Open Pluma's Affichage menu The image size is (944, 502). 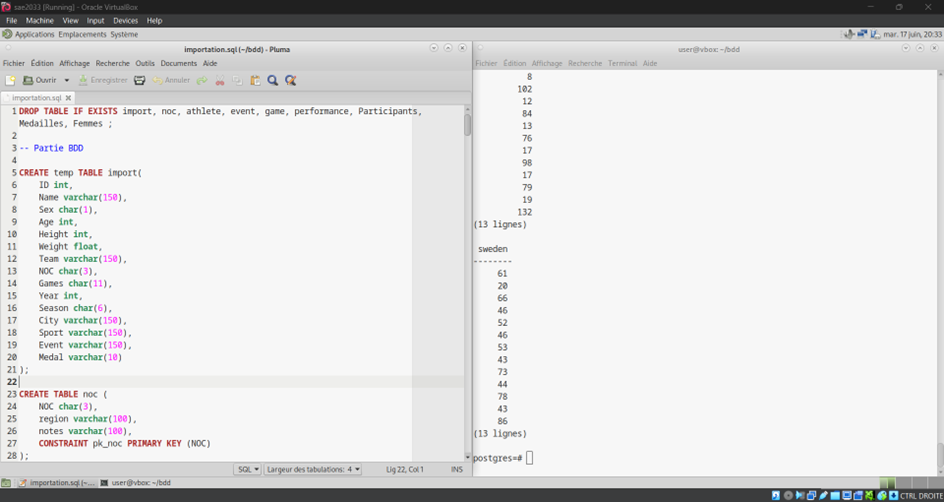pyautogui.click(x=75, y=63)
